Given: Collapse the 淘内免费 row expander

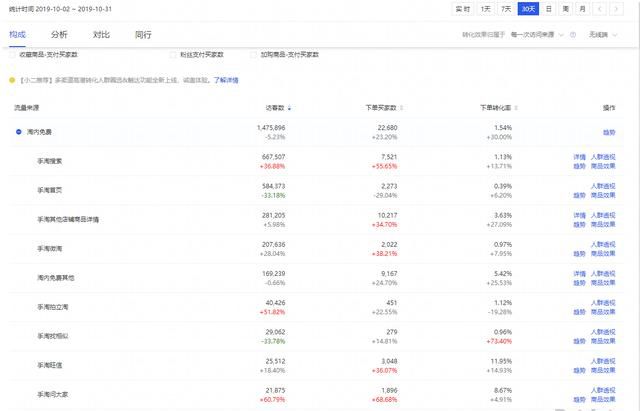Looking at the screenshot, I should [20, 132].
